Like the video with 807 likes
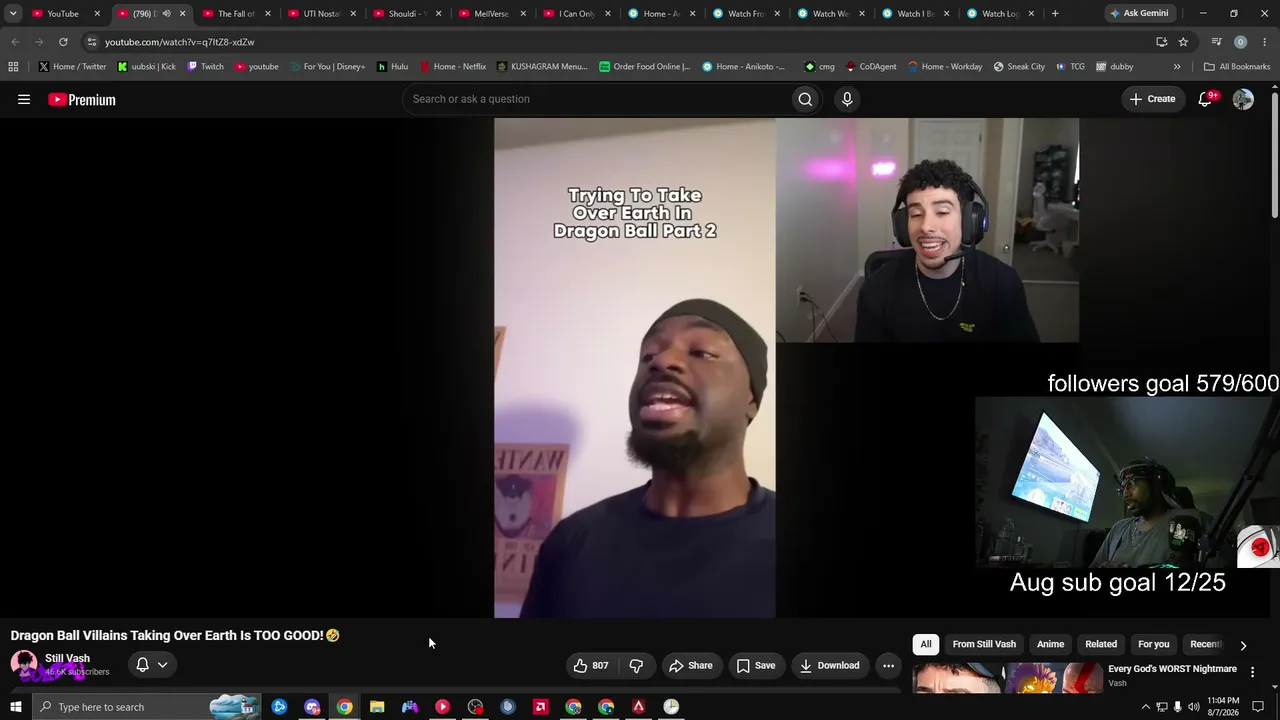The width and height of the screenshot is (1280, 720). click(590, 665)
